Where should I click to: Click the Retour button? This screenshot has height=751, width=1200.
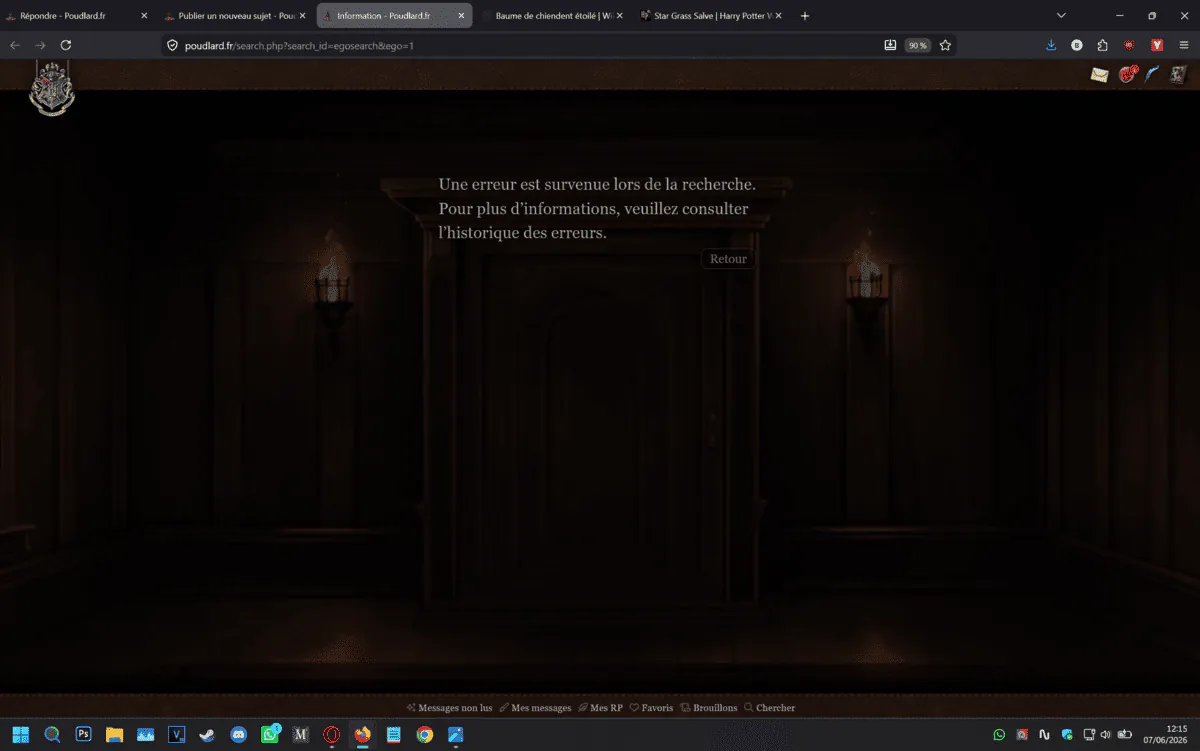728,259
